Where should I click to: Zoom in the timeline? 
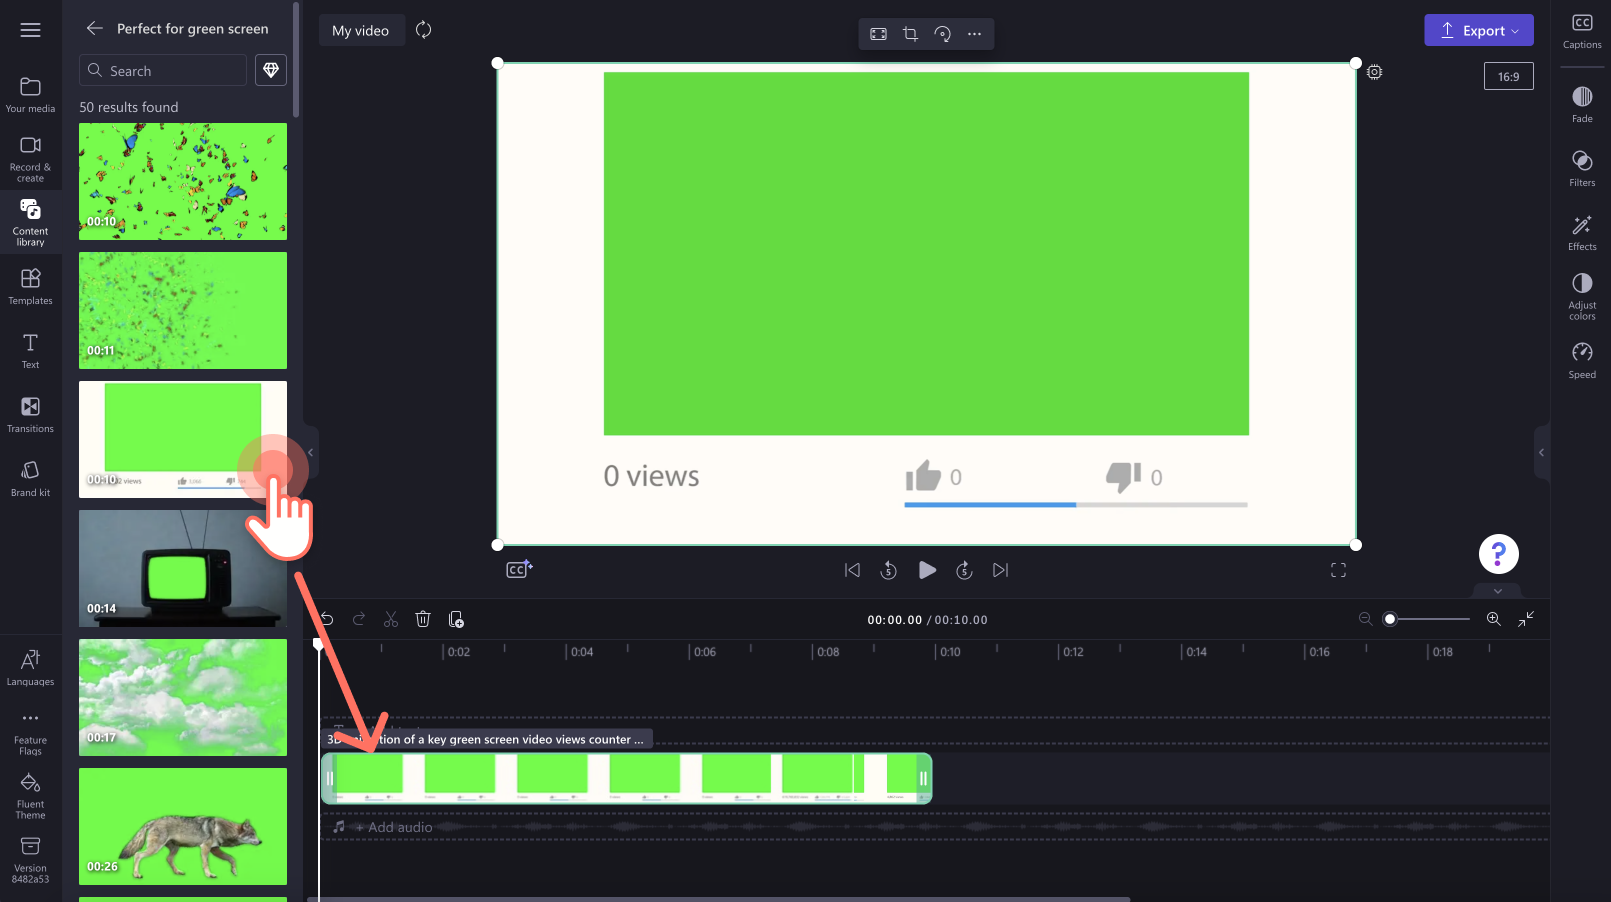(x=1494, y=619)
